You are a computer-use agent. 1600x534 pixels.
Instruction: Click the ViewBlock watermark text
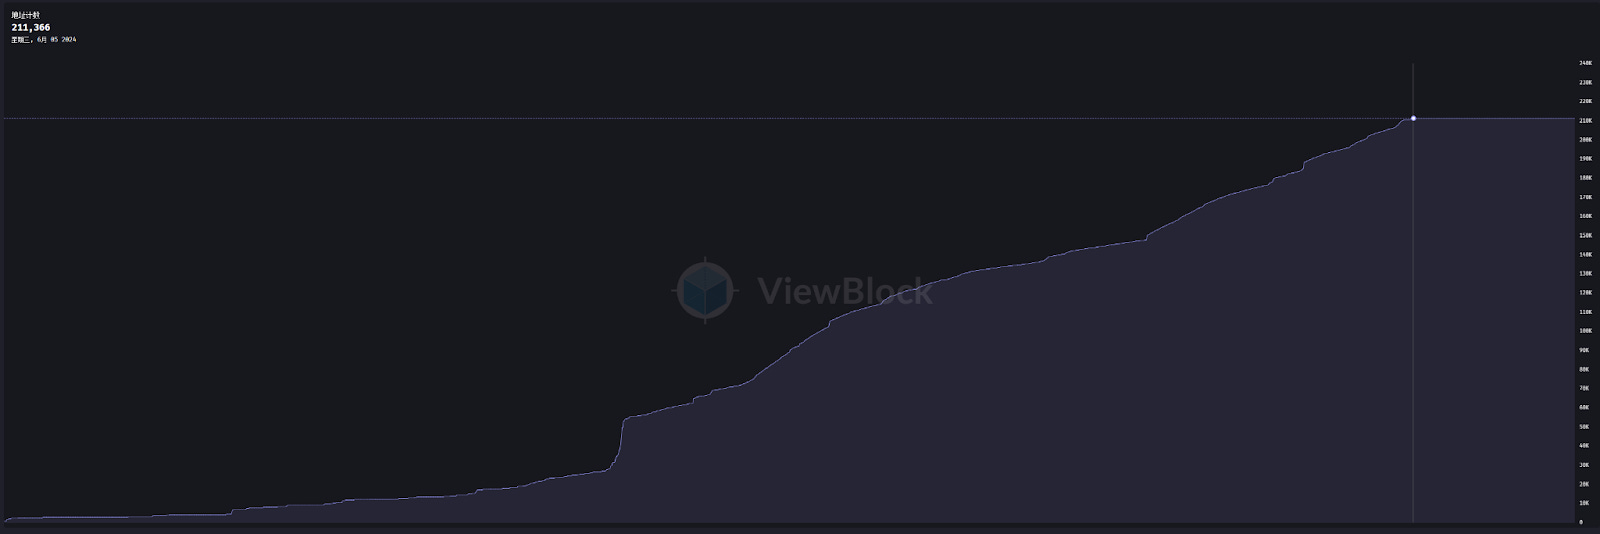point(846,291)
